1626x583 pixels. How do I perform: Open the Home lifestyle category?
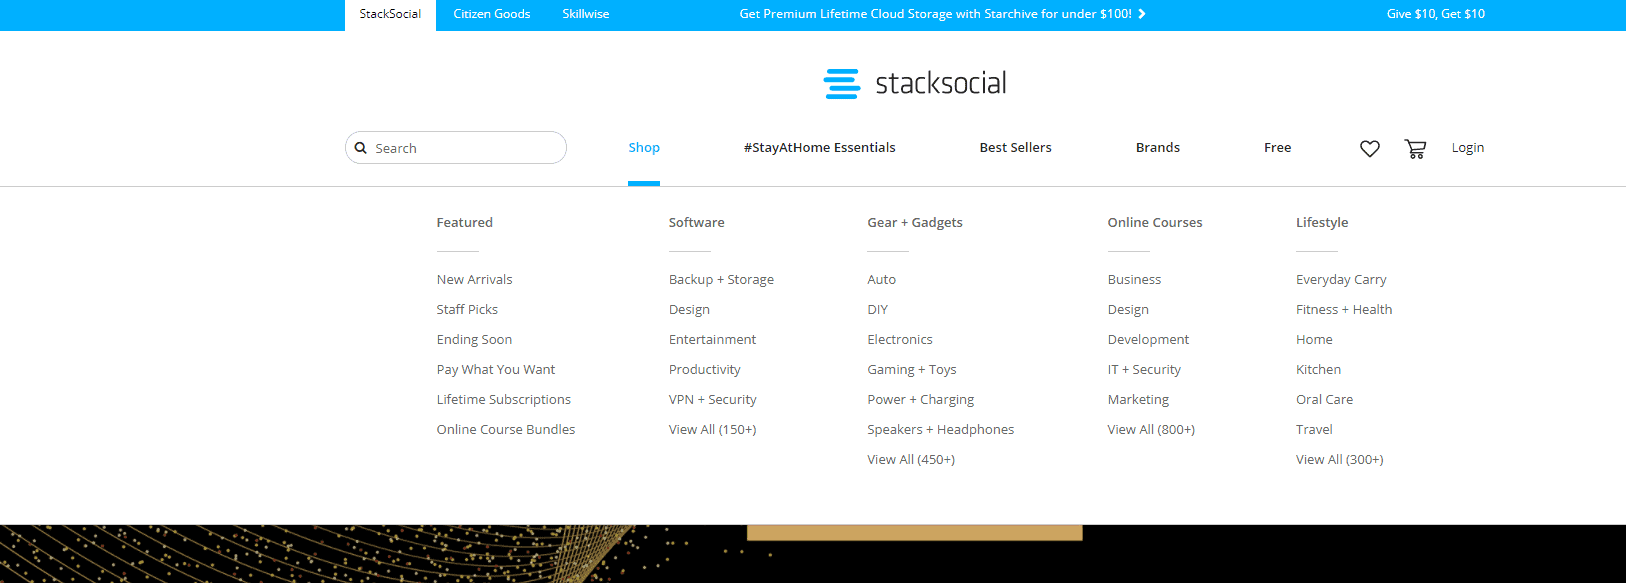(1314, 339)
